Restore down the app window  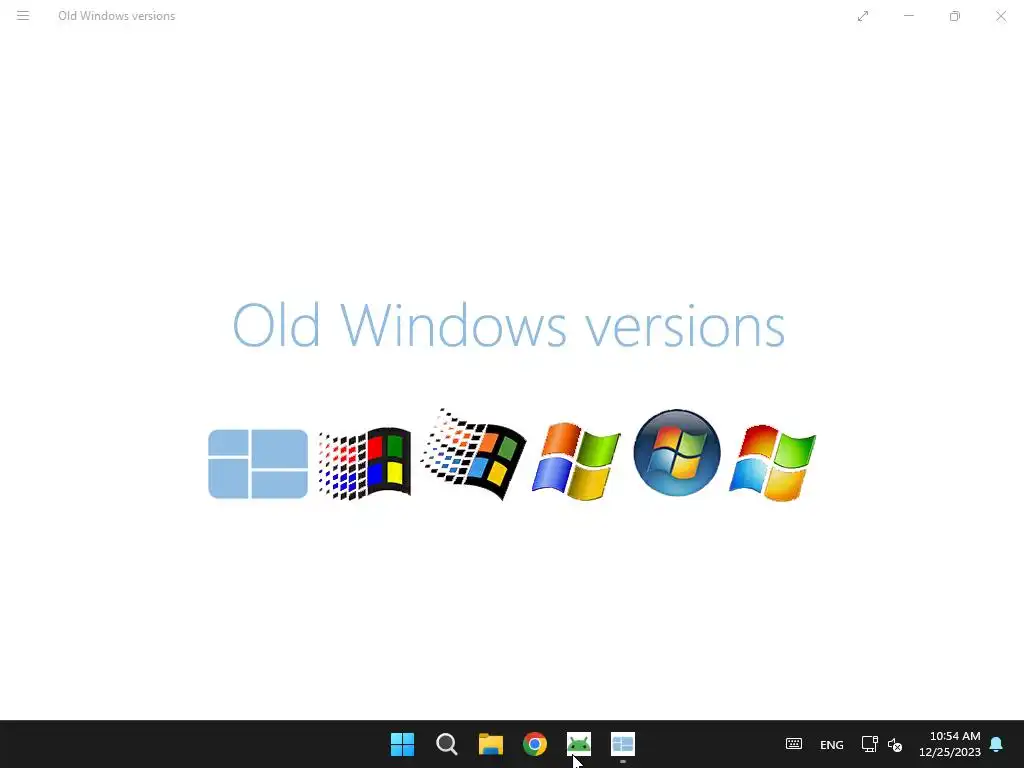[955, 16]
